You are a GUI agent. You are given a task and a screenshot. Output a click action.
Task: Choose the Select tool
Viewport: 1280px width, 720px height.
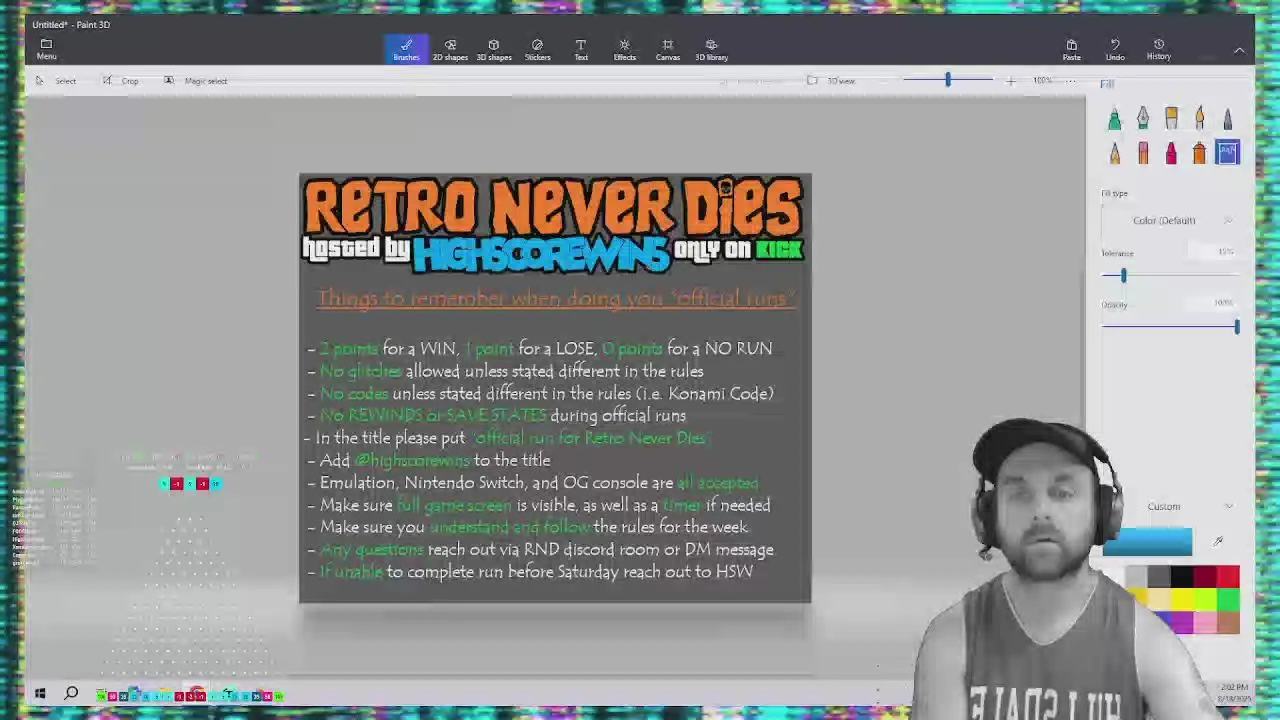(x=56, y=81)
